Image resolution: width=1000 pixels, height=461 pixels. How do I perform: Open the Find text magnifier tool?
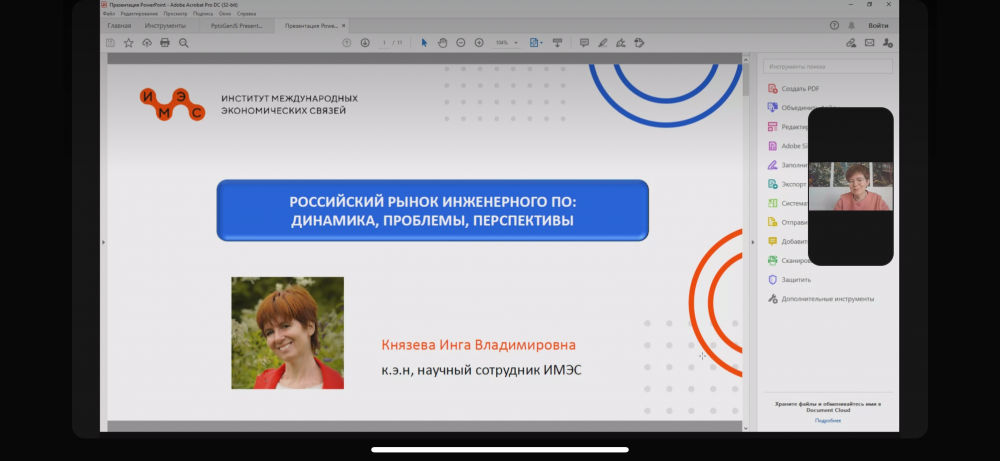184,43
